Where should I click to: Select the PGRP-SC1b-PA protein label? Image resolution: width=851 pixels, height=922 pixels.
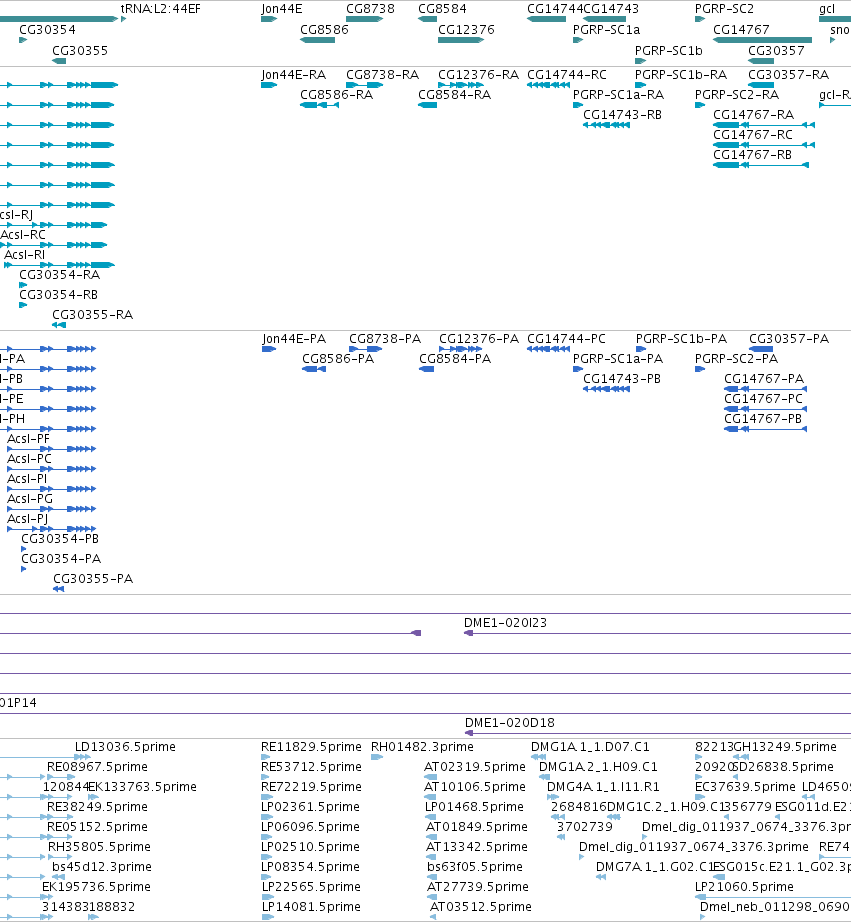point(681,339)
